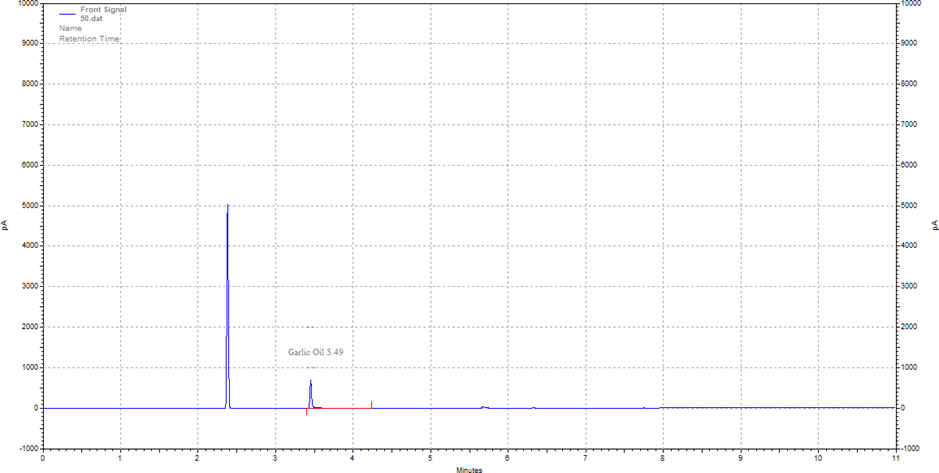Click the blue line legend swatch
The height and width of the screenshot is (473, 939).
coord(68,14)
